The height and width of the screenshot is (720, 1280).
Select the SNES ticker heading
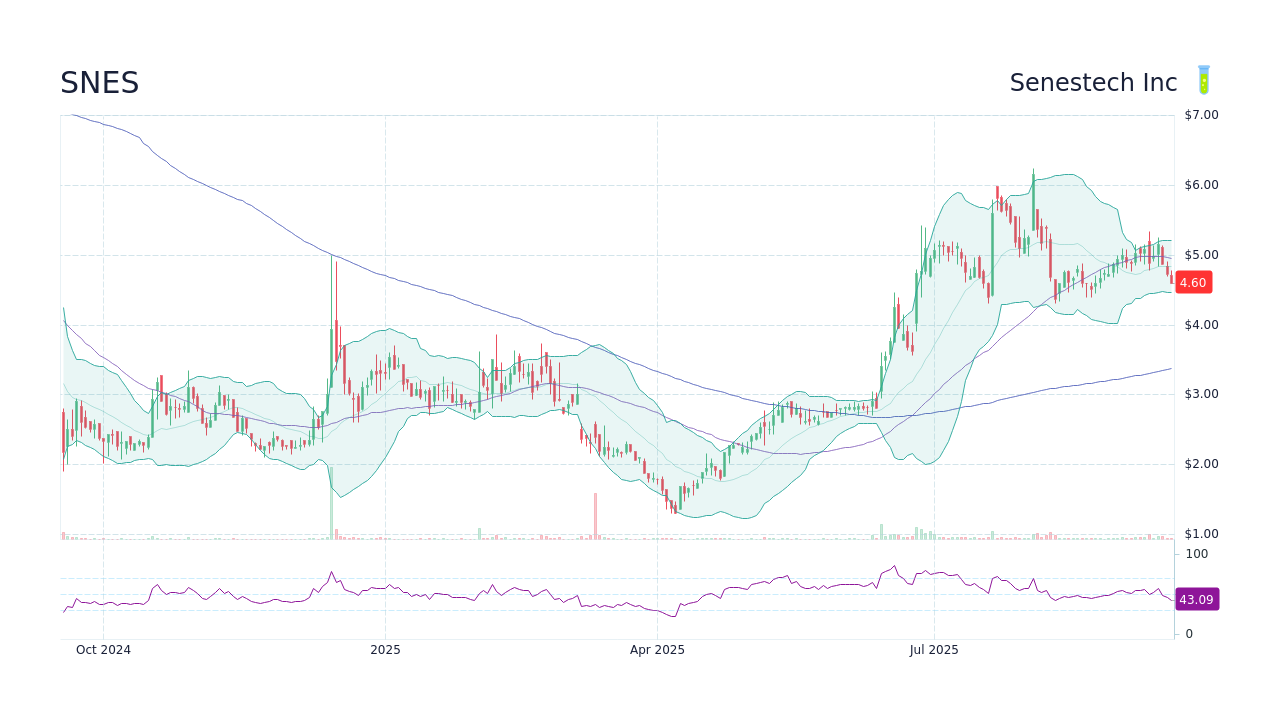99,83
